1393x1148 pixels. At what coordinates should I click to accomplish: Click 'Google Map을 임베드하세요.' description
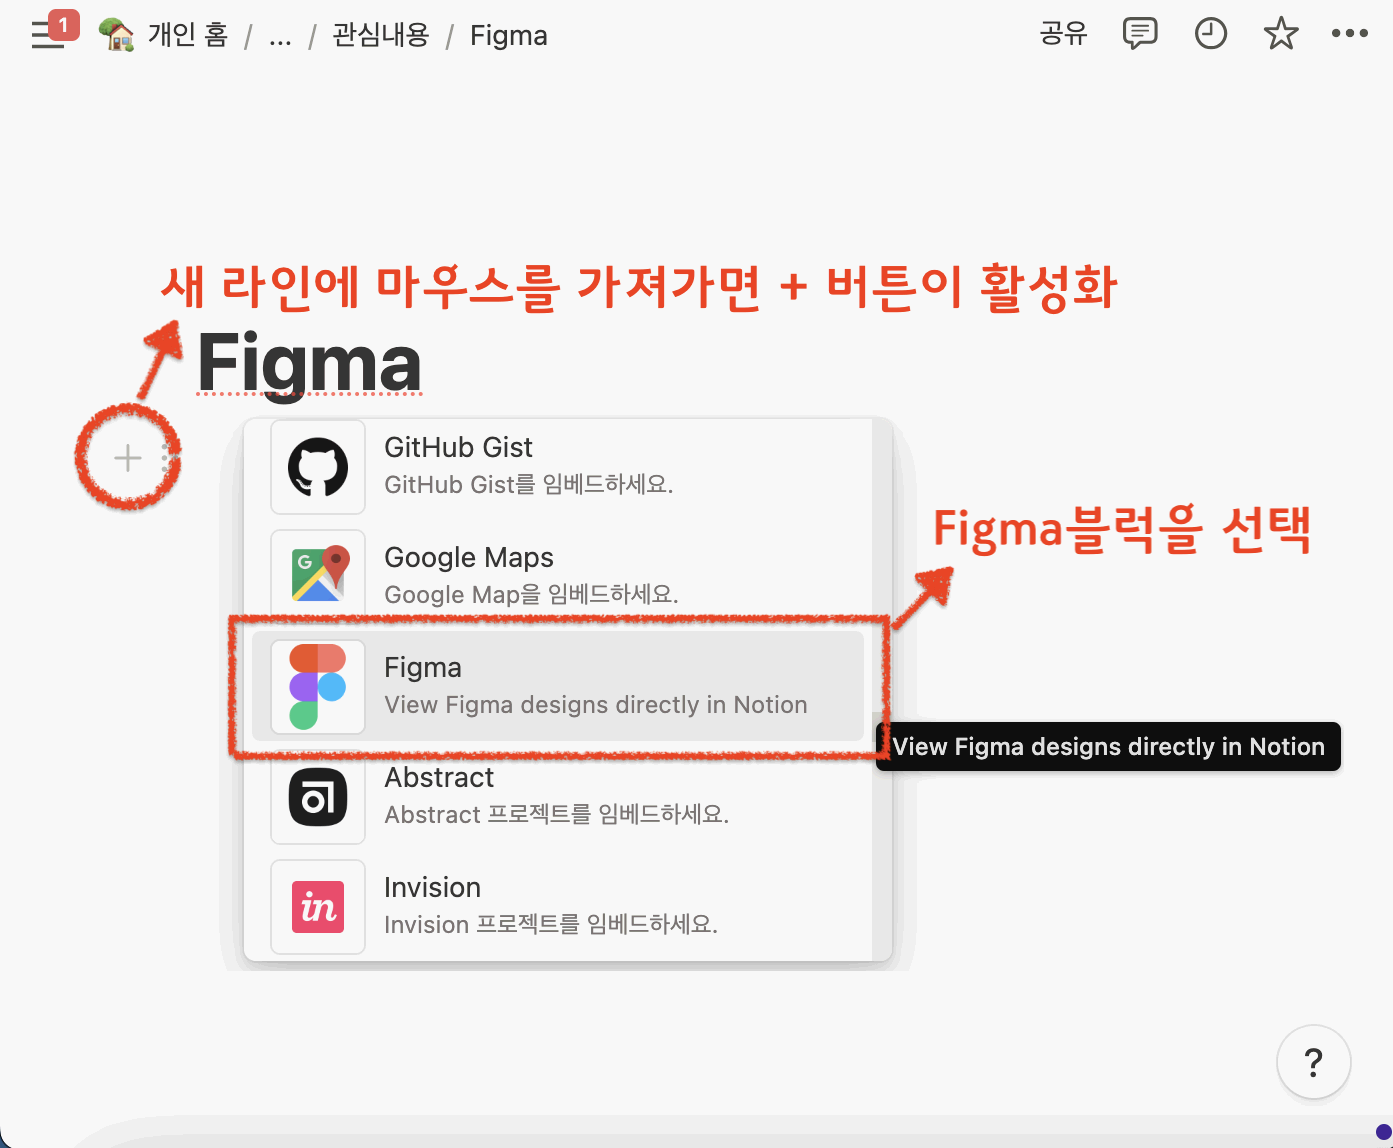tap(532, 595)
